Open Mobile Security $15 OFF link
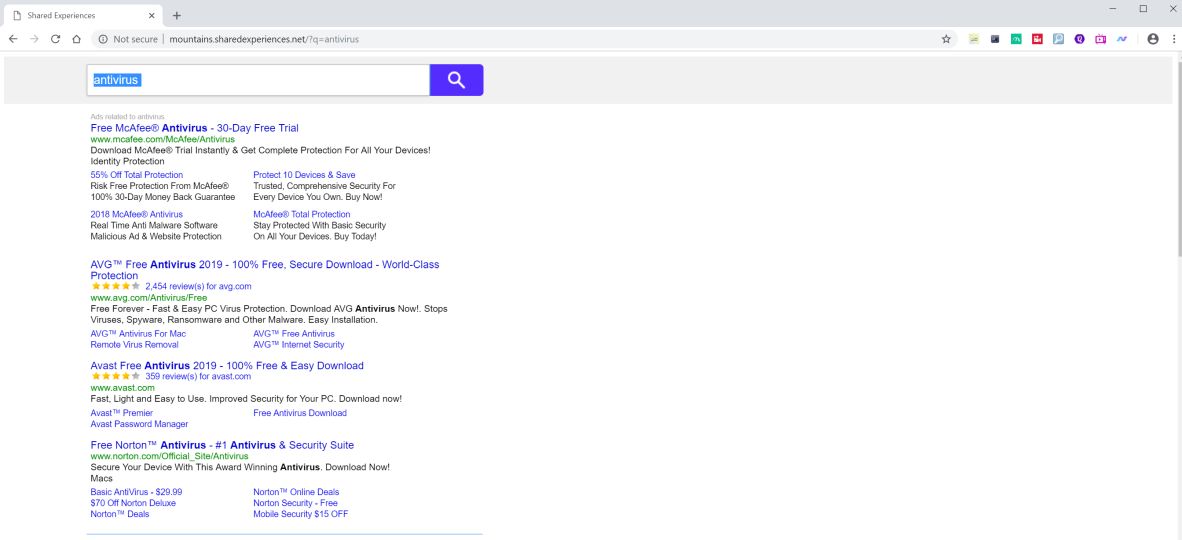The image size is (1182, 540). [301, 514]
